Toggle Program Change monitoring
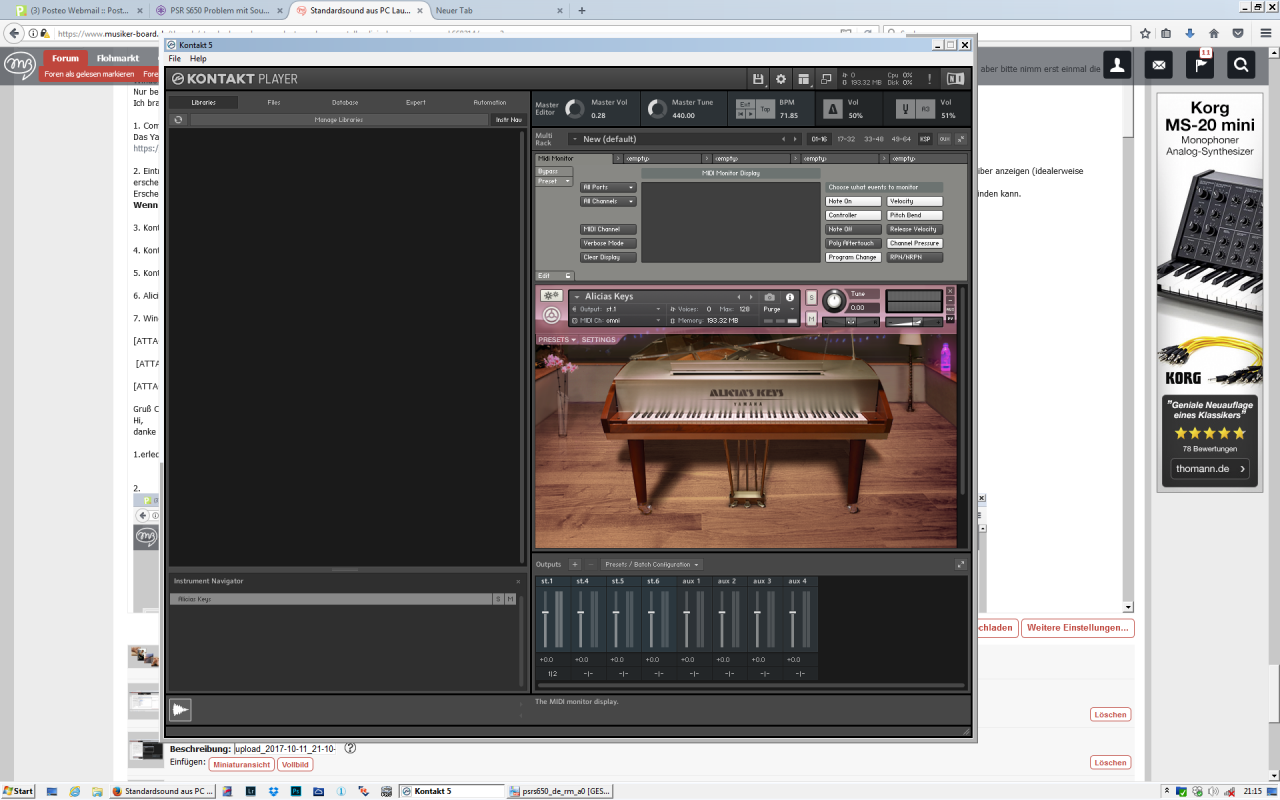1280x800 pixels. point(854,257)
